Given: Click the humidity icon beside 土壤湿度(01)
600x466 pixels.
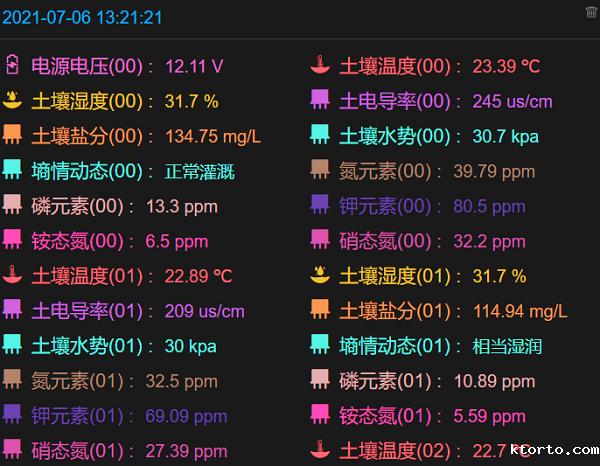Looking at the screenshot, I should (x=319, y=275).
